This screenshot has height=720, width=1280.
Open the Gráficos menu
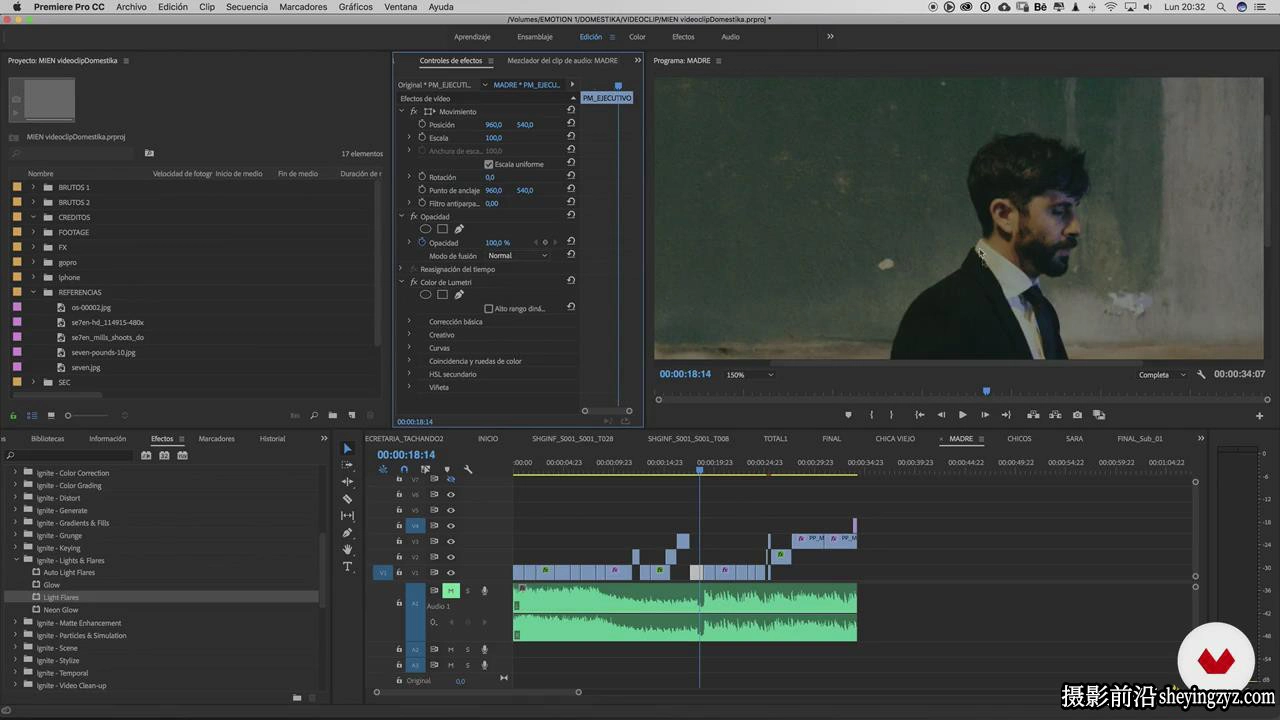coord(356,7)
